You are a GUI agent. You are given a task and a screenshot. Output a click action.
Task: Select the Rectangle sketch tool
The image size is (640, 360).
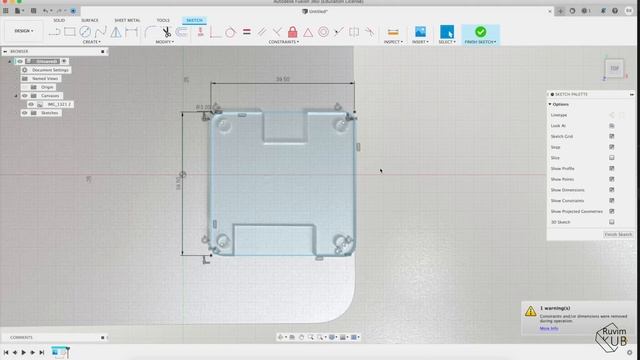coord(69,32)
